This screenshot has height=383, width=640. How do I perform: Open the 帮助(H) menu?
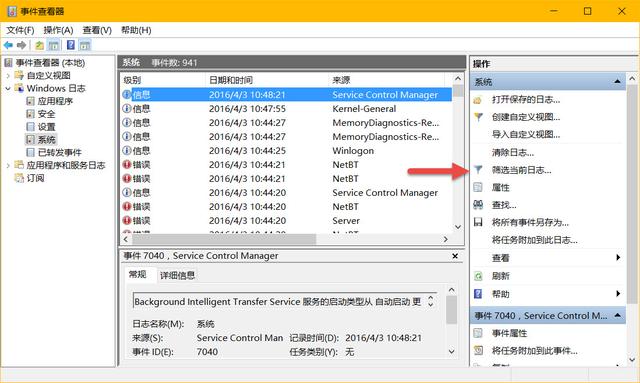[x=136, y=30]
